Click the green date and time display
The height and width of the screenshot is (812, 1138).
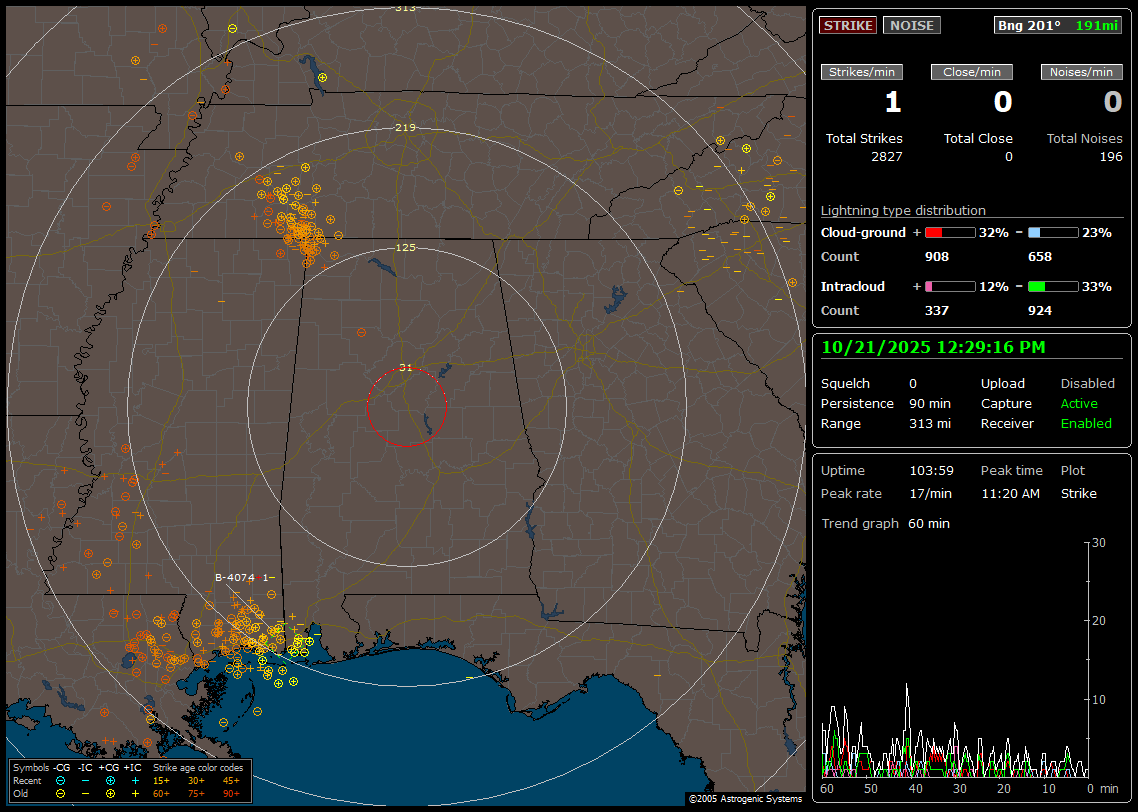933,348
